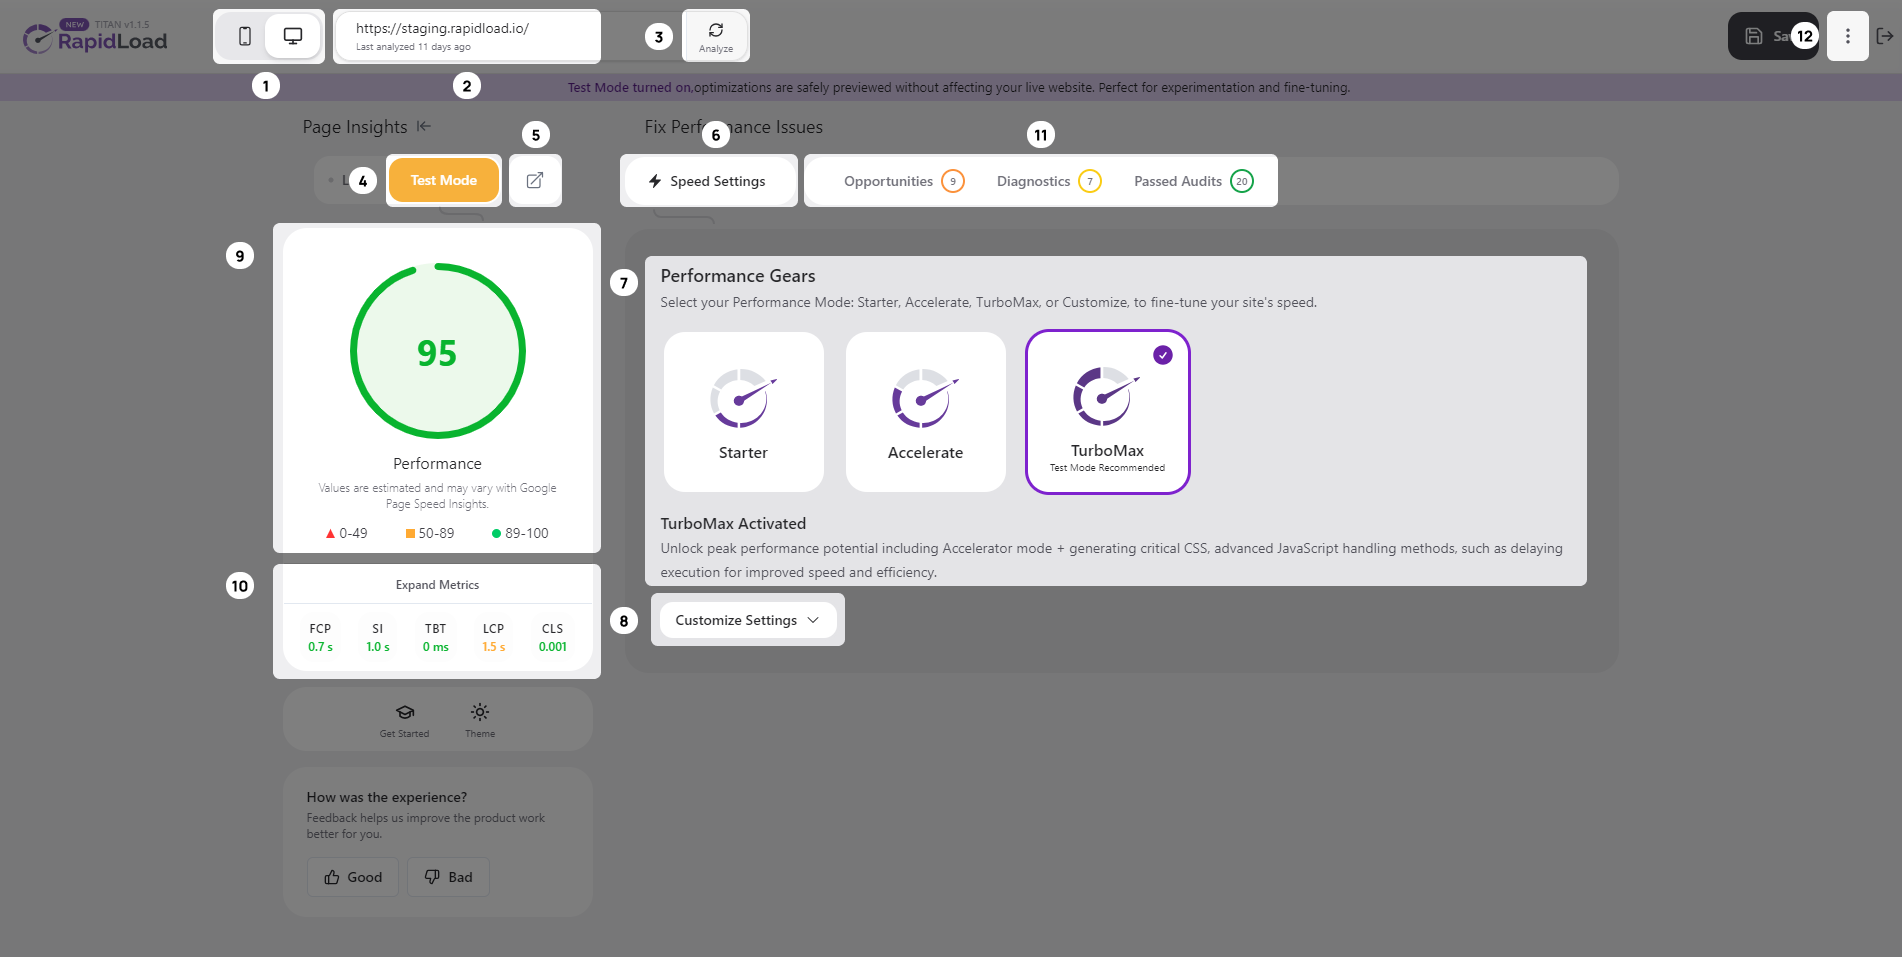The height and width of the screenshot is (957, 1902).
Task: Select the Starter performance gear
Action: [743, 412]
